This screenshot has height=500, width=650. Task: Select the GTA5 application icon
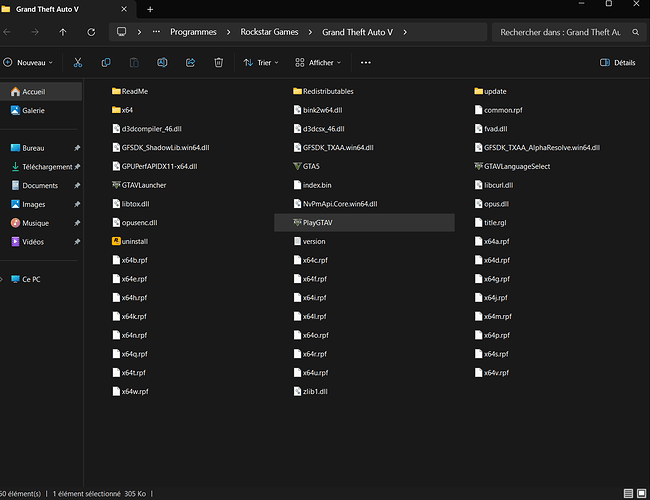306,166
